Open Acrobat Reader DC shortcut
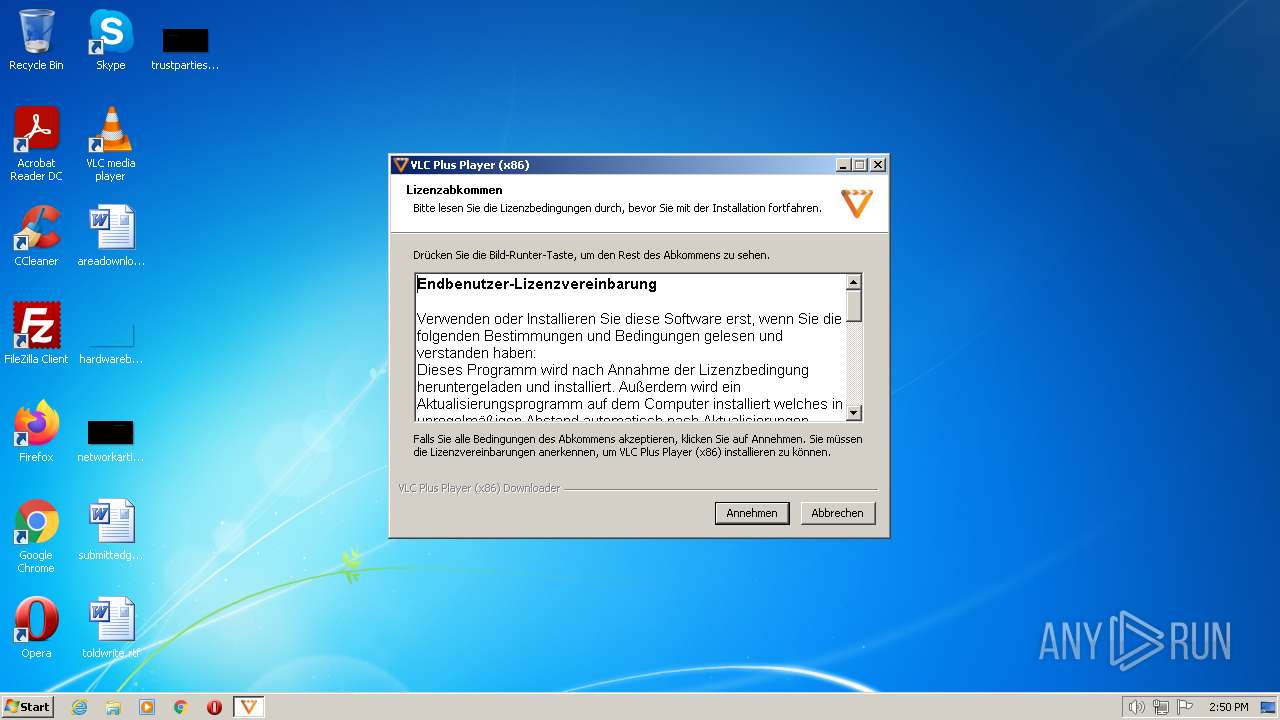Screen dimensions: 1280x720 pyautogui.click(x=36, y=144)
